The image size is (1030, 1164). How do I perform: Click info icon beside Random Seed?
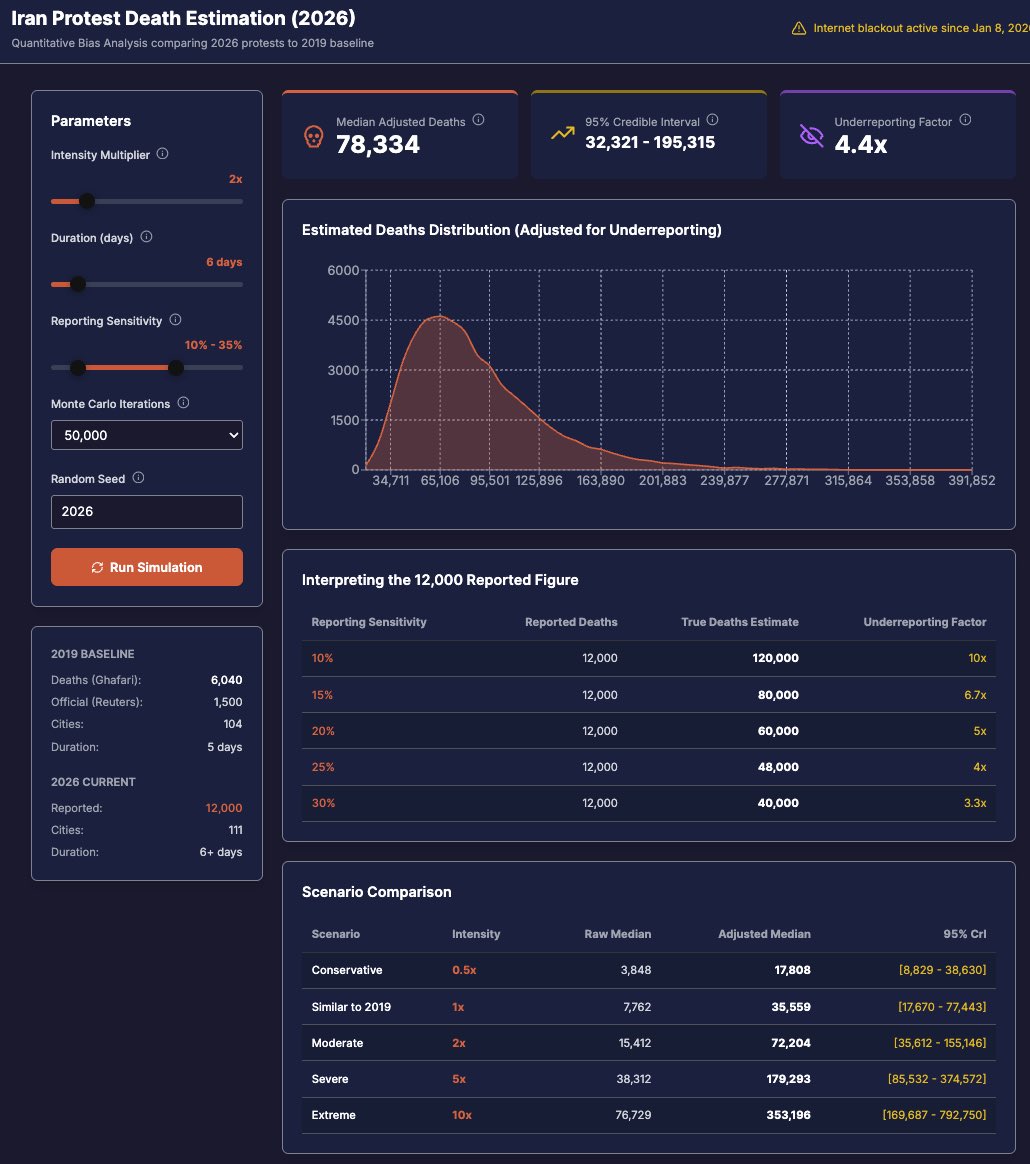click(x=138, y=478)
